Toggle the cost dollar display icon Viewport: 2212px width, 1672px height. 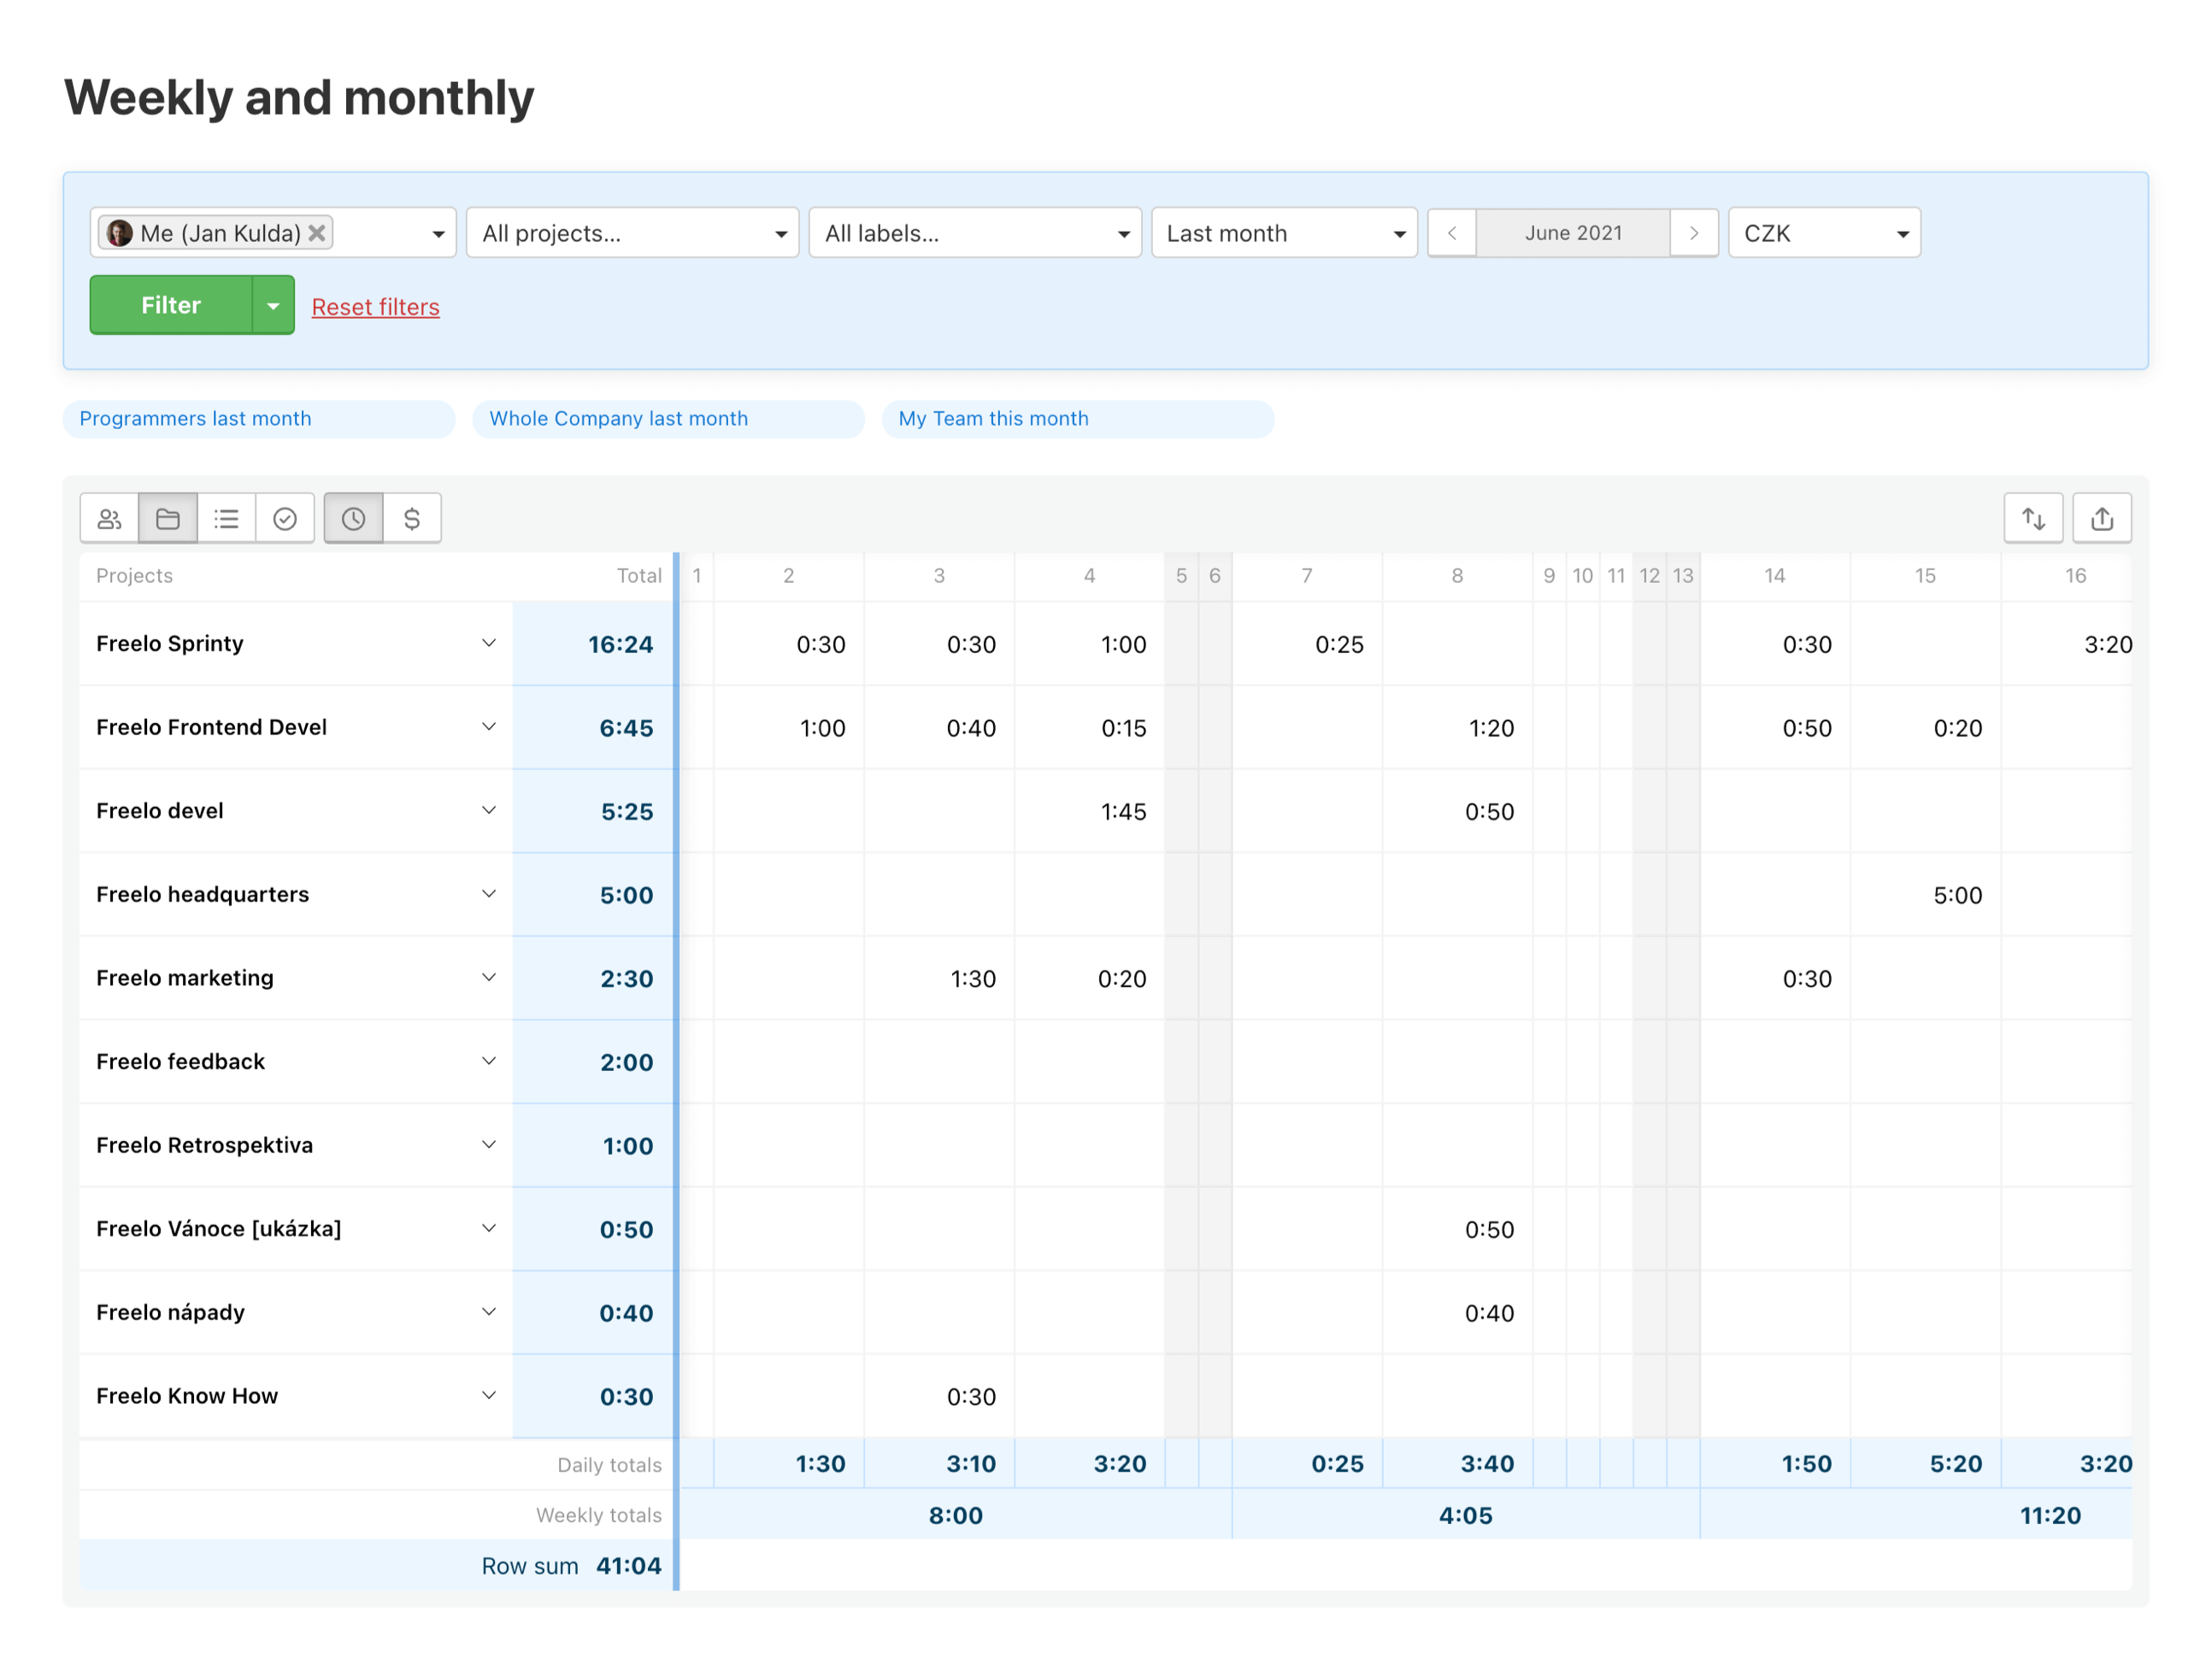click(412, 518)
